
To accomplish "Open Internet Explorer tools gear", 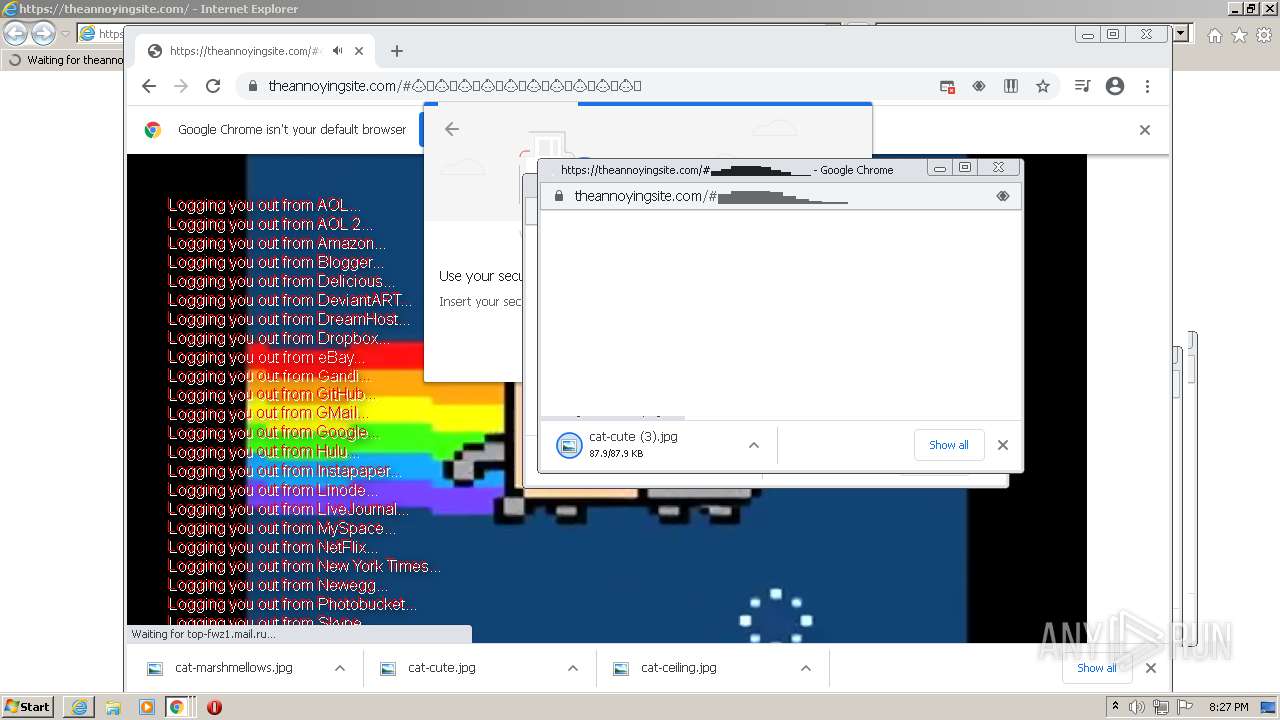I will click(x=1264, y=35).
